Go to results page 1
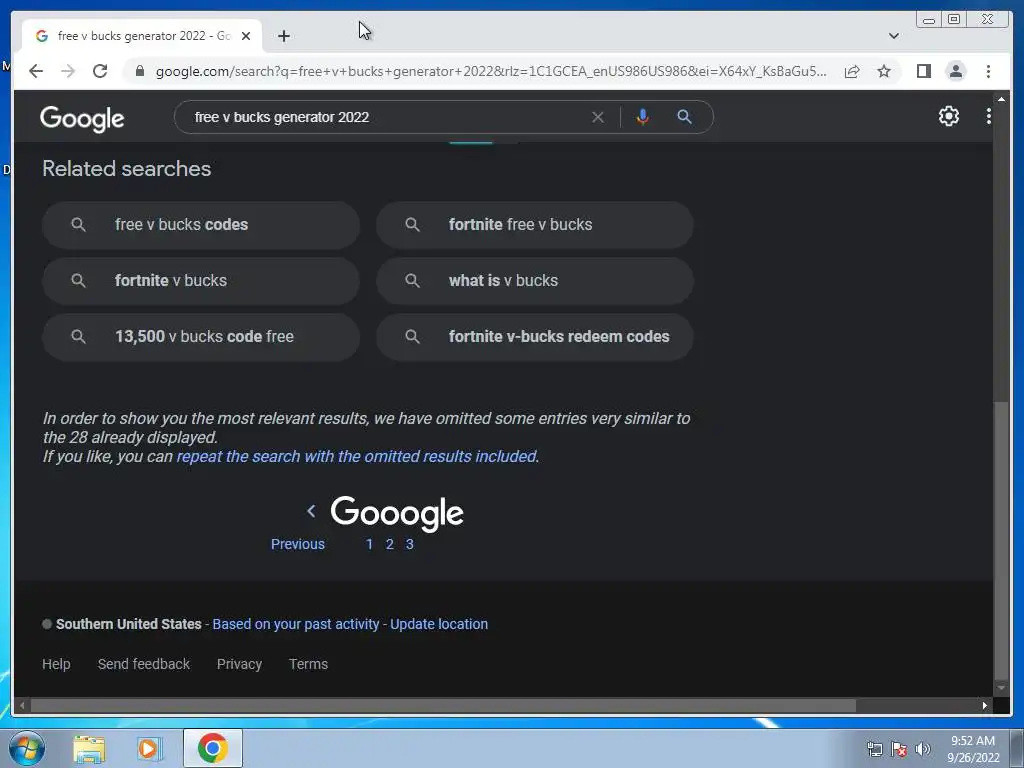This screenshot has height=768, width=1024. (x=370, y=544)
